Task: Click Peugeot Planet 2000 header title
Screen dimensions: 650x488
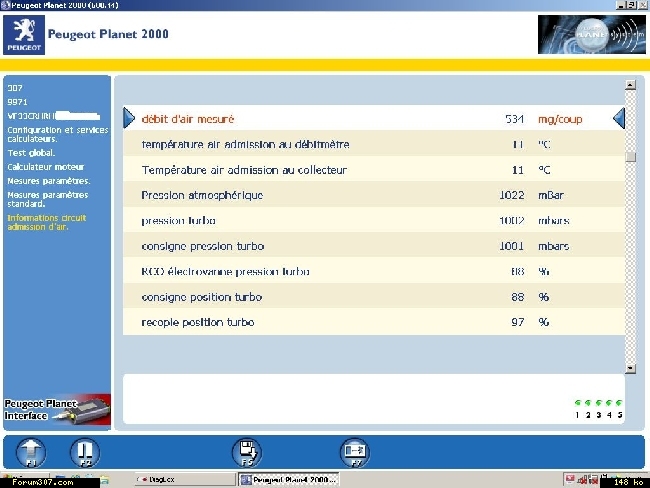Action: [108, 34]
